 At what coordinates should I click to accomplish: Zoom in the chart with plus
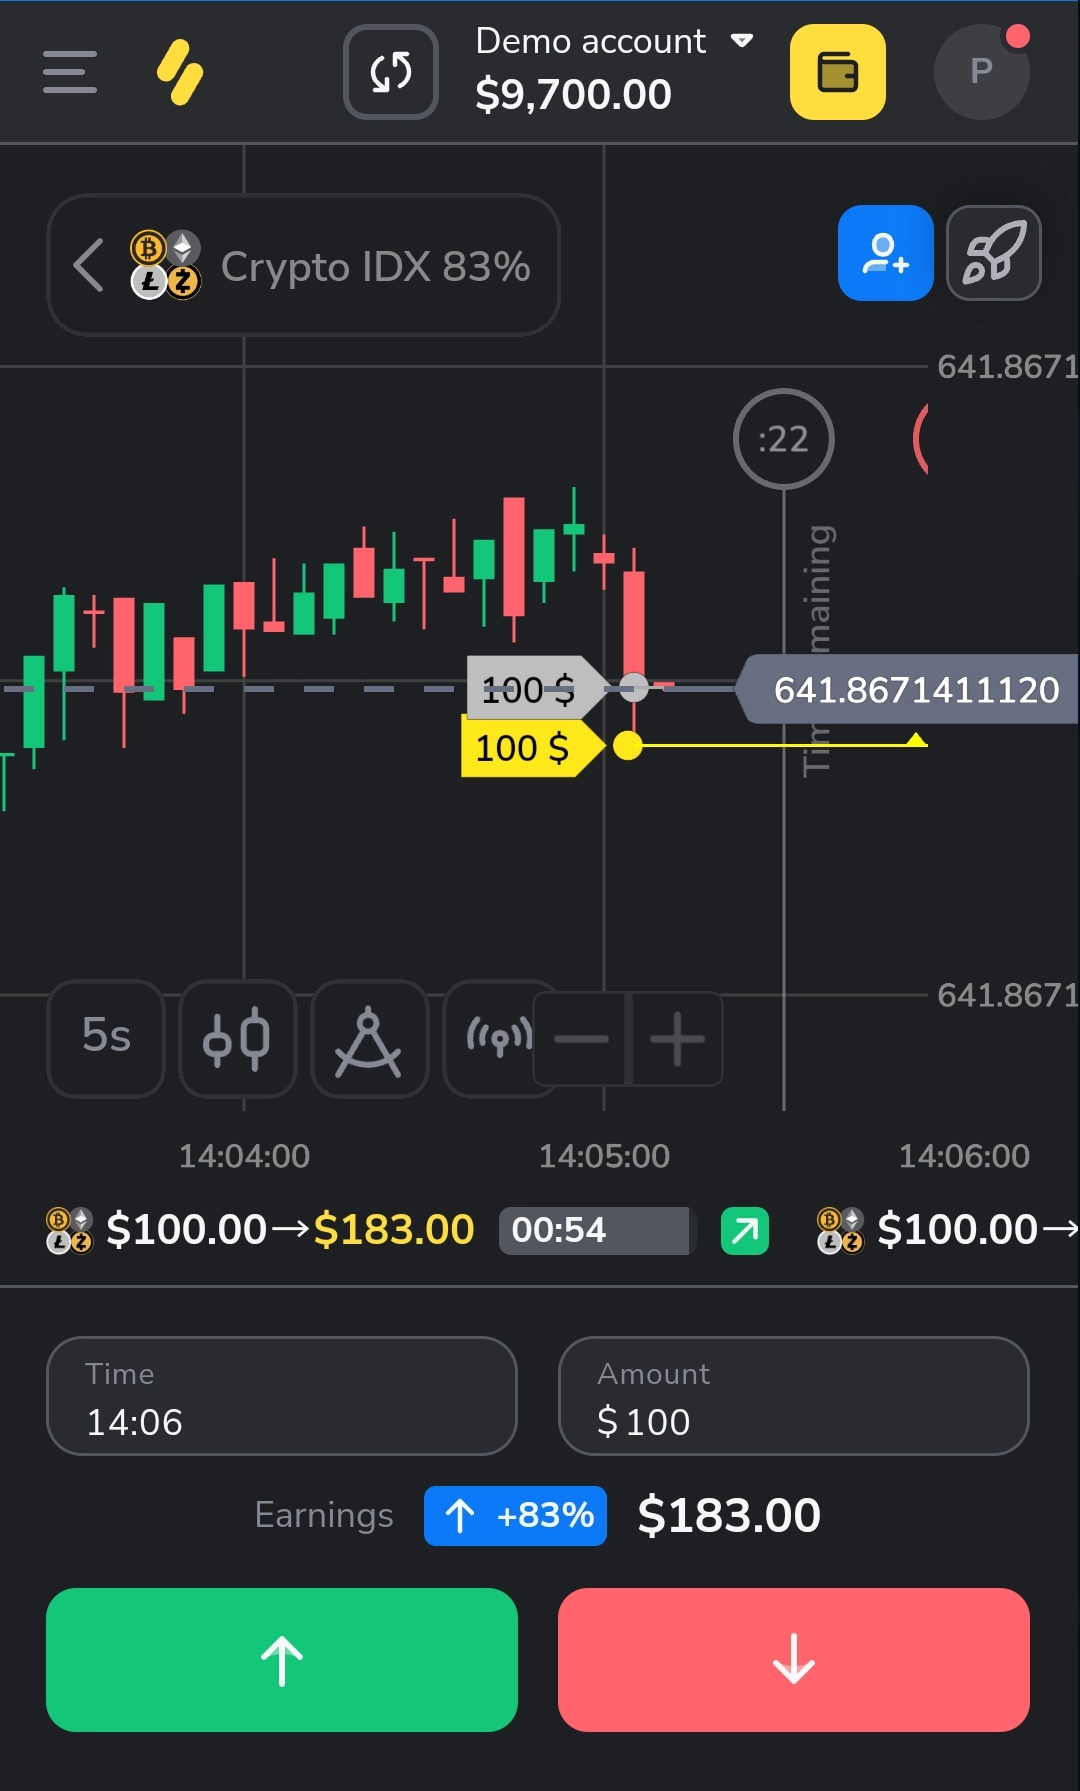pos(677,1039)
